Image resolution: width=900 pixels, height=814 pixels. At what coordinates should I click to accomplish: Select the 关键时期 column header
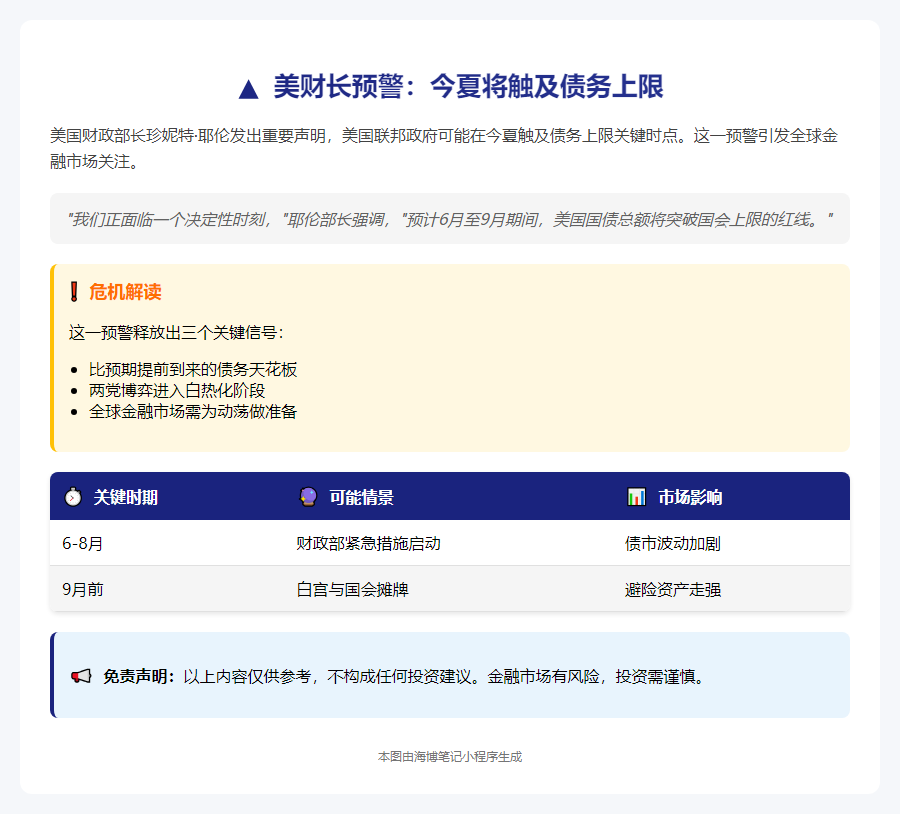[x=125, y=497]
